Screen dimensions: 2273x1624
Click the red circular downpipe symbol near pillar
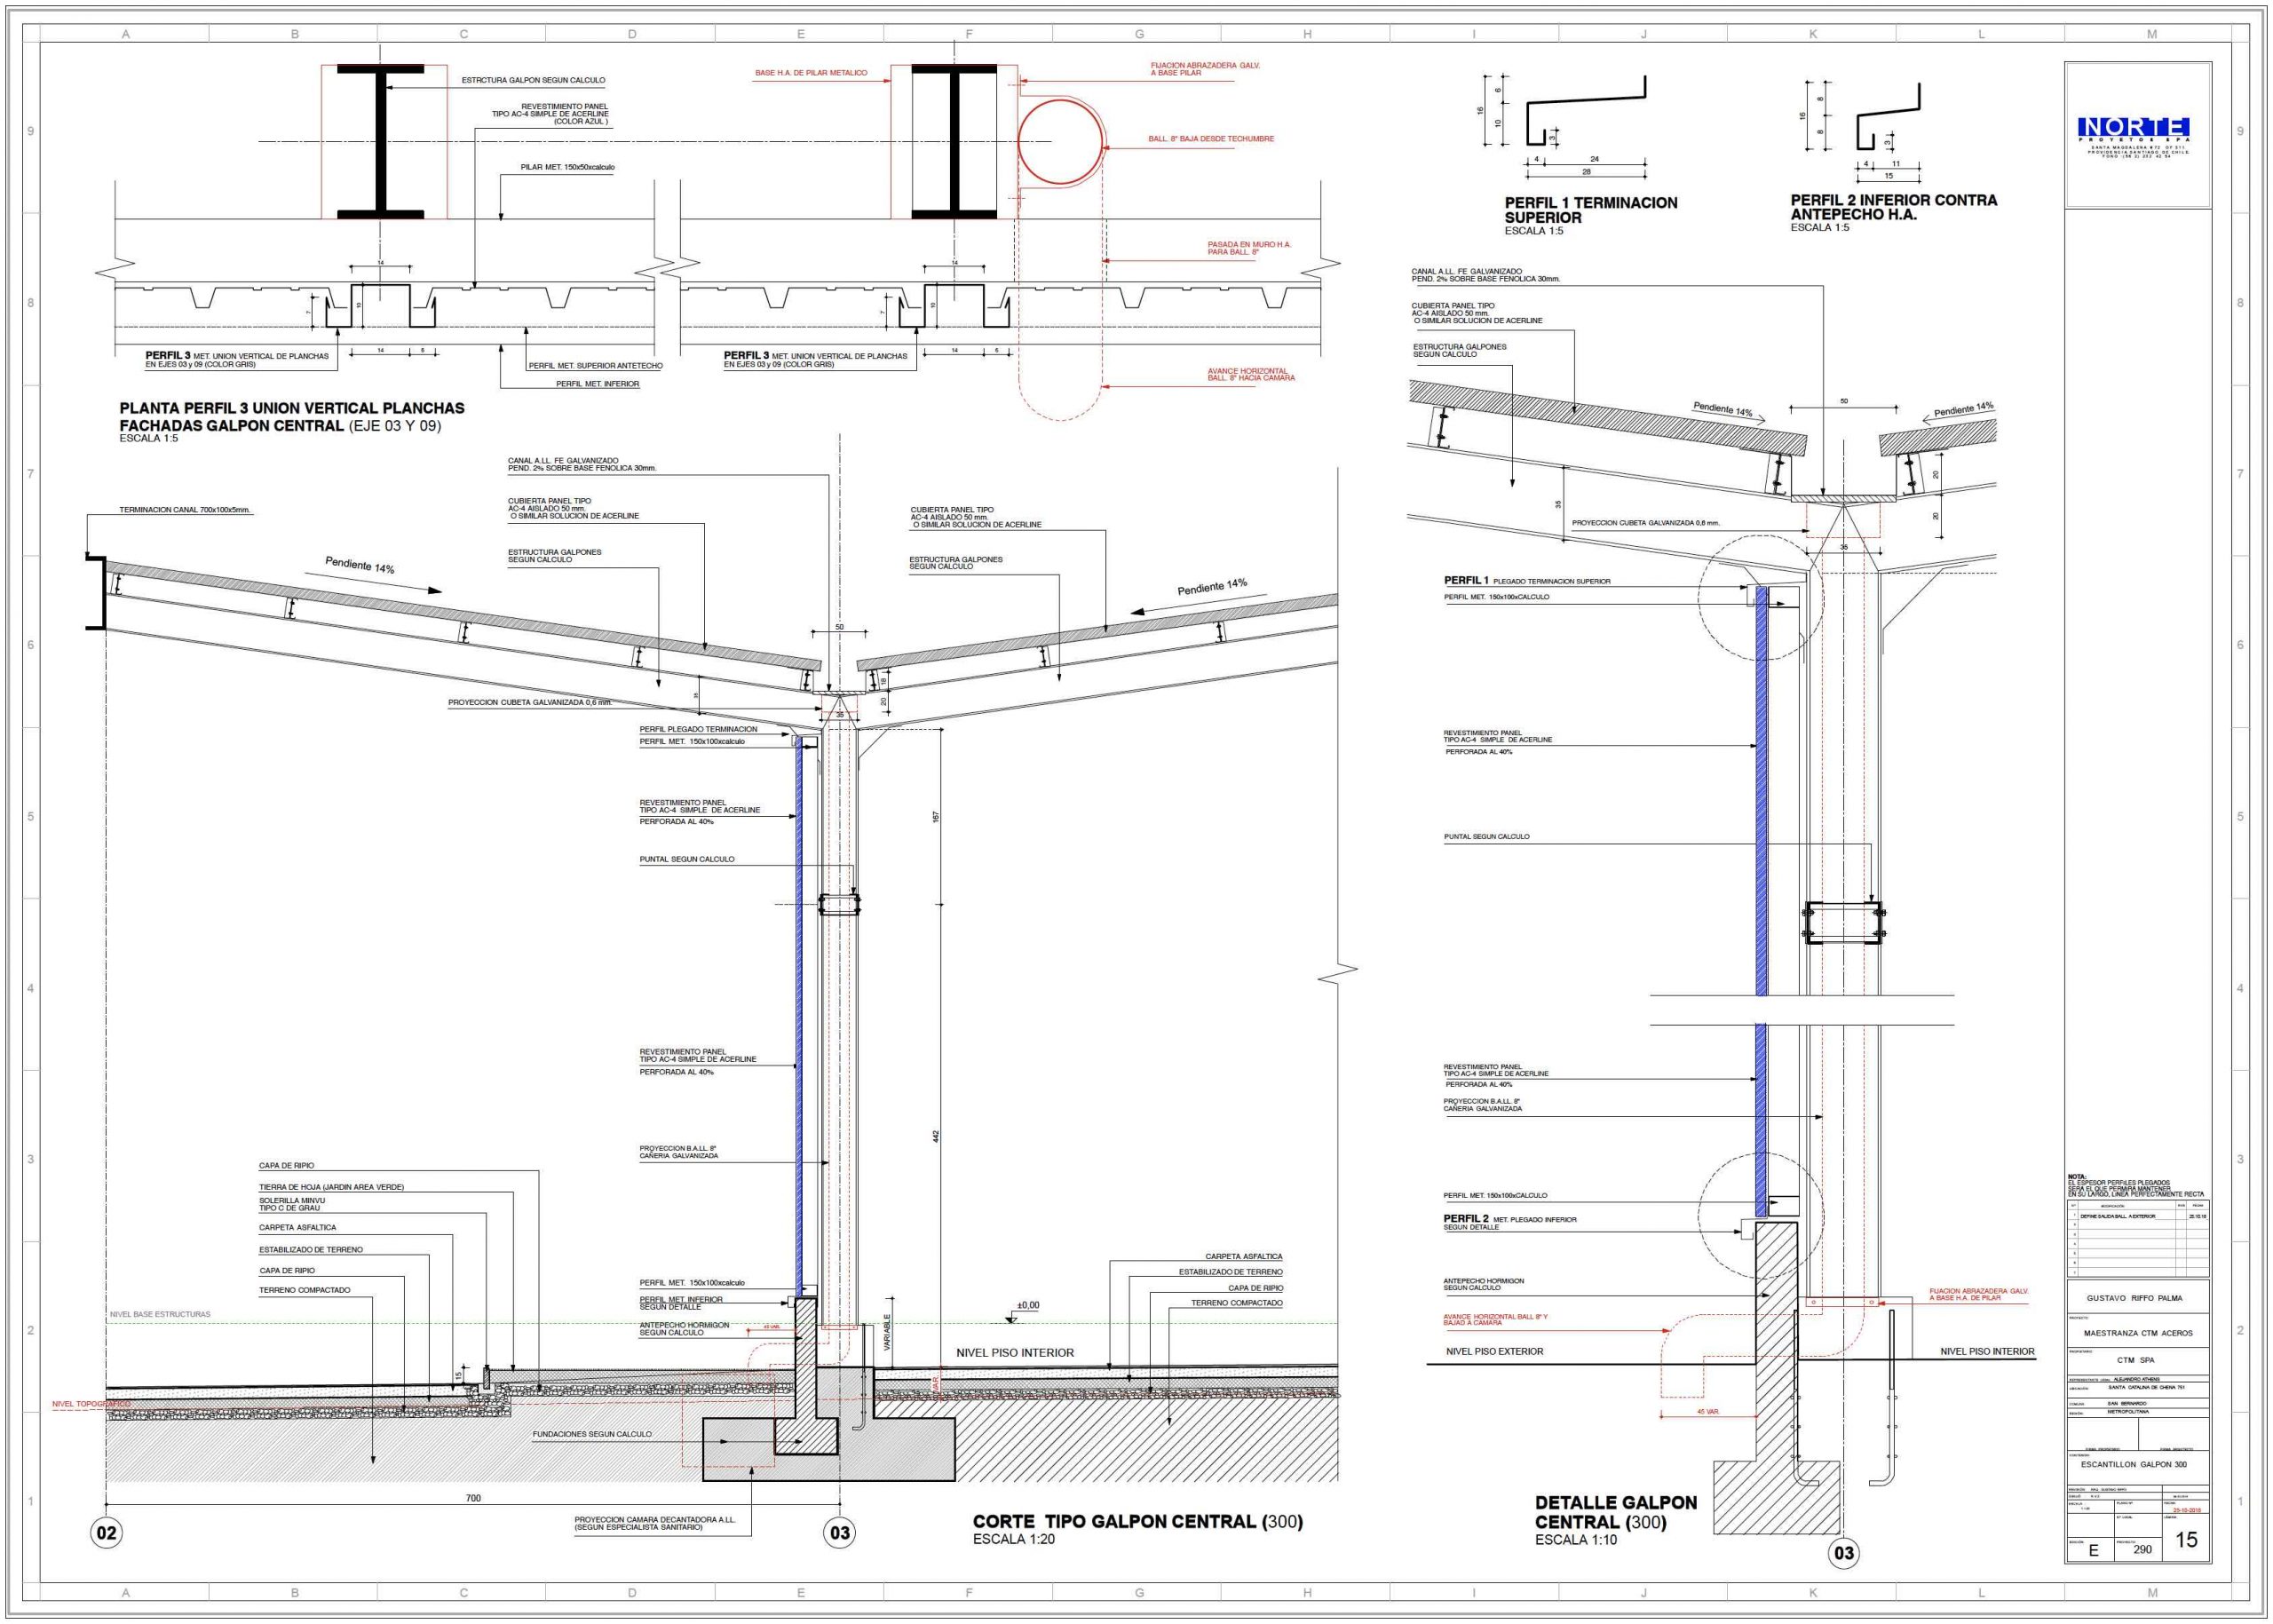[1060, 142]
